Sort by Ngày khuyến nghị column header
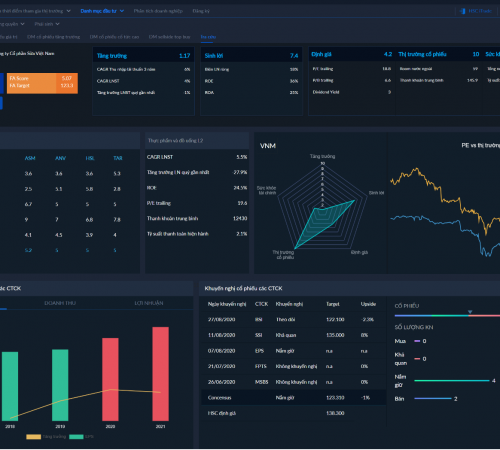 pos(227,304)
